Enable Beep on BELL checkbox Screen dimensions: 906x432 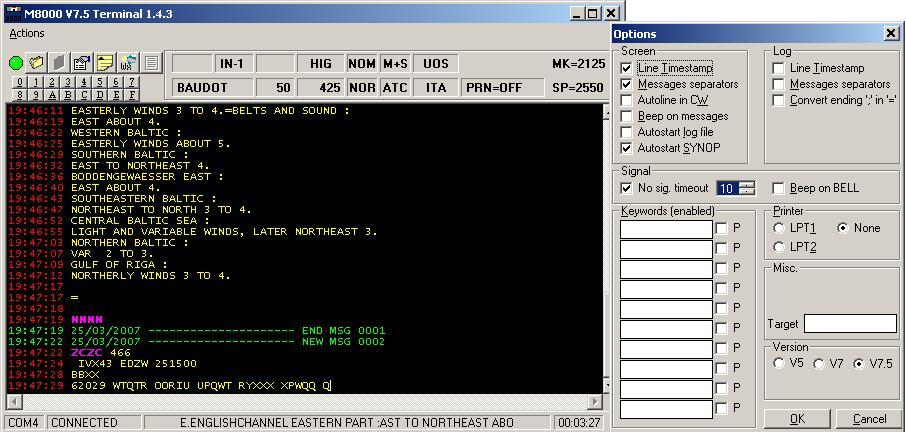[x=779, y=188]
